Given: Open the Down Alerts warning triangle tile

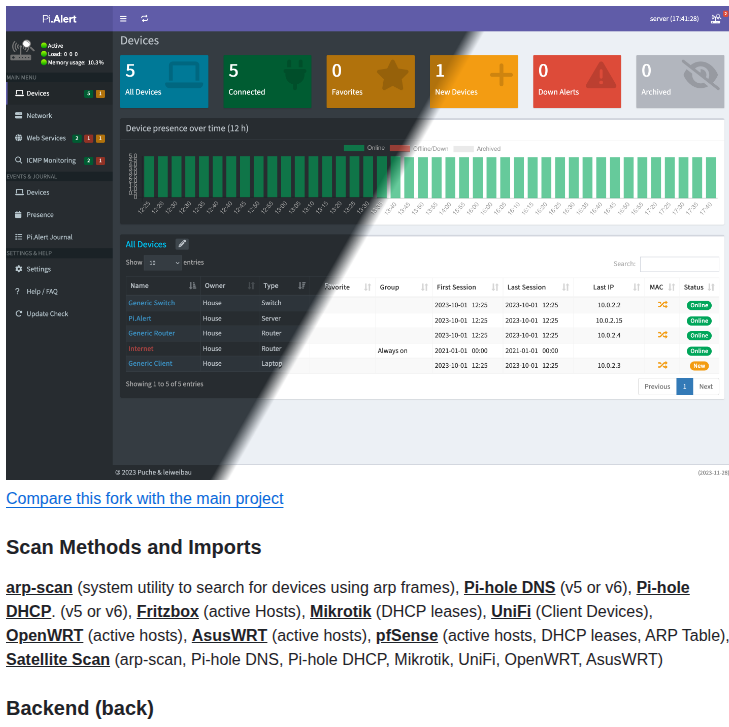Looking at the screenshot, I should (x=577, y=81).
